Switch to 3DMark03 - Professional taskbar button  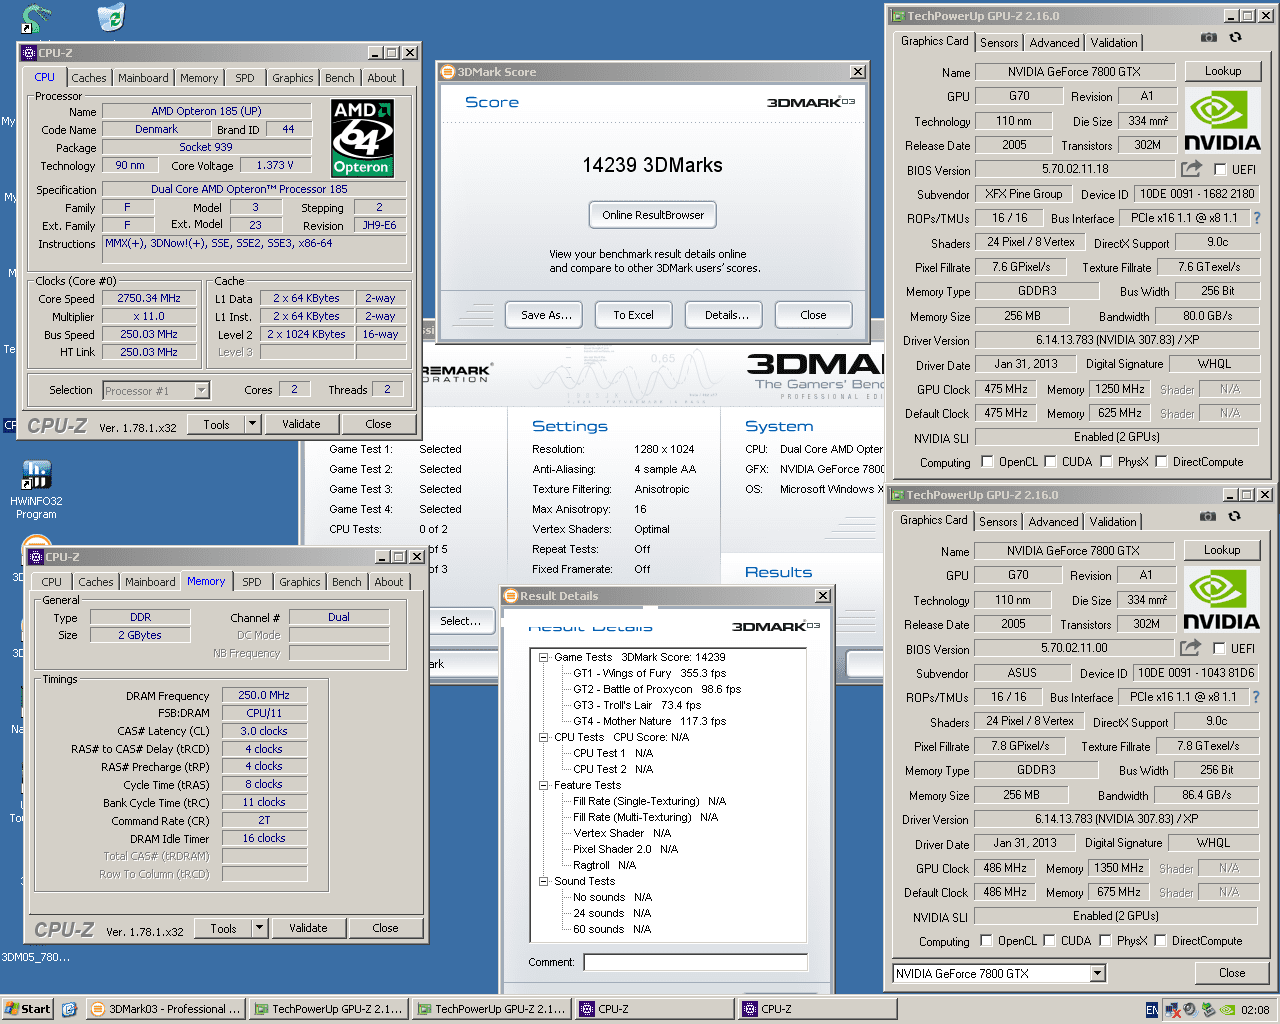(166, 1009)
